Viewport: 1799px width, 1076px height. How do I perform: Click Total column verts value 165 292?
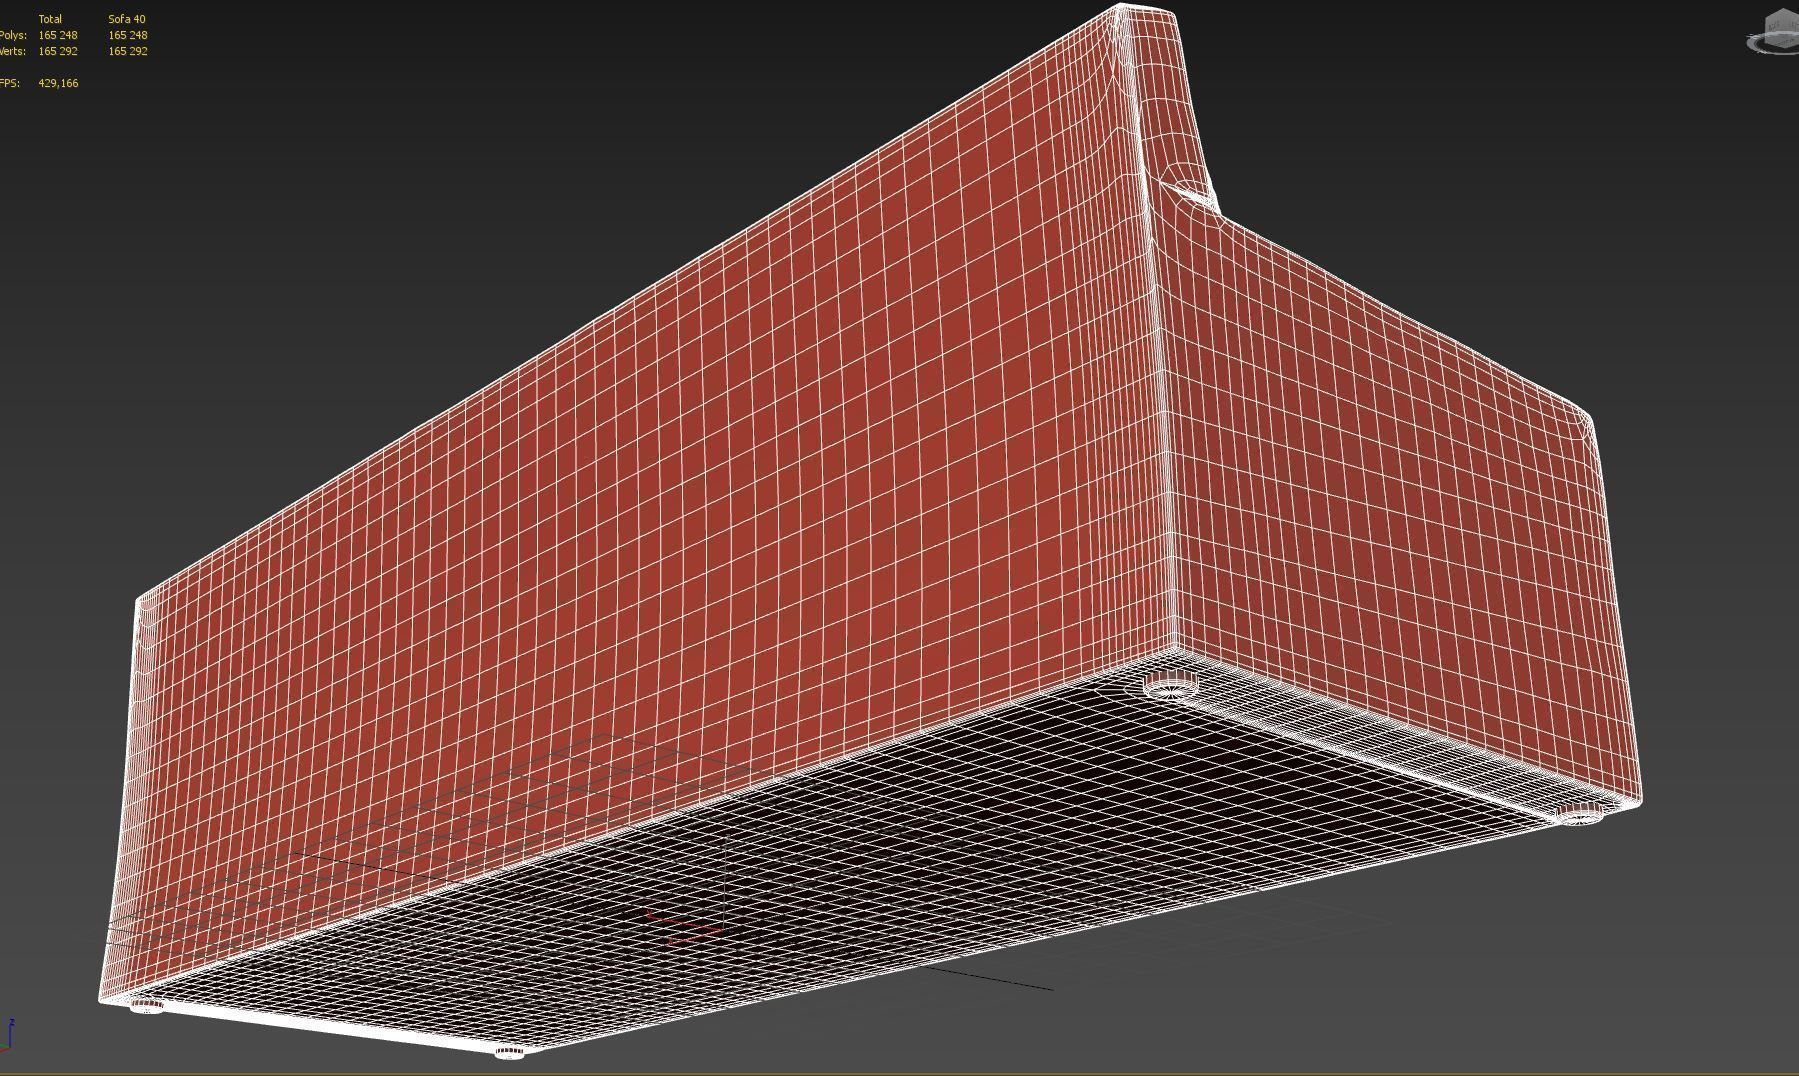click(x=58, y=51)
